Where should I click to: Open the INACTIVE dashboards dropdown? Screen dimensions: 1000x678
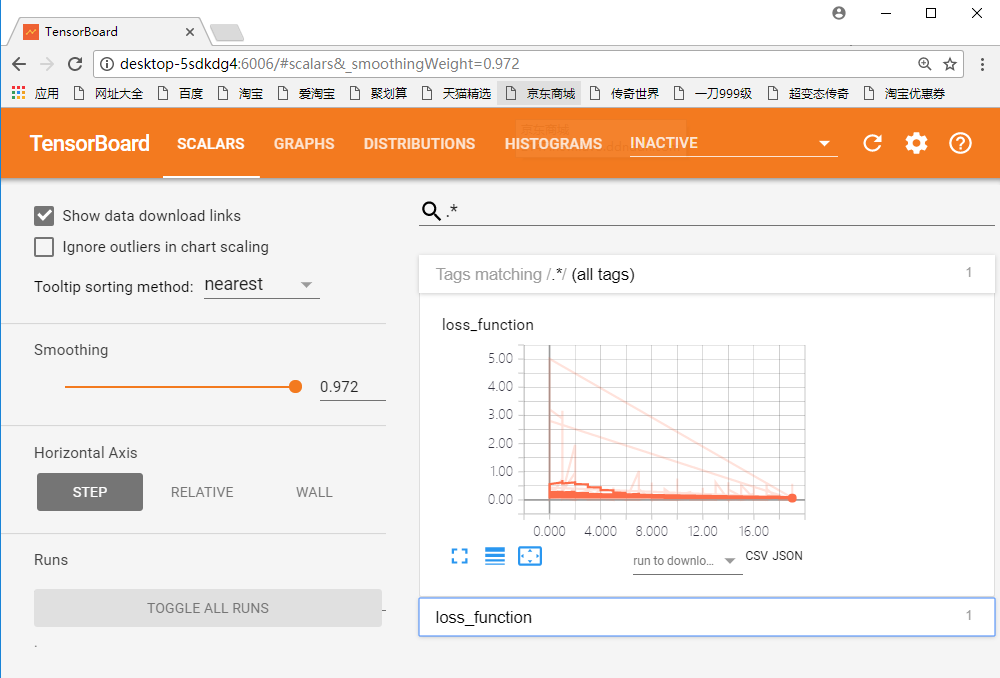tap(733, 144)
